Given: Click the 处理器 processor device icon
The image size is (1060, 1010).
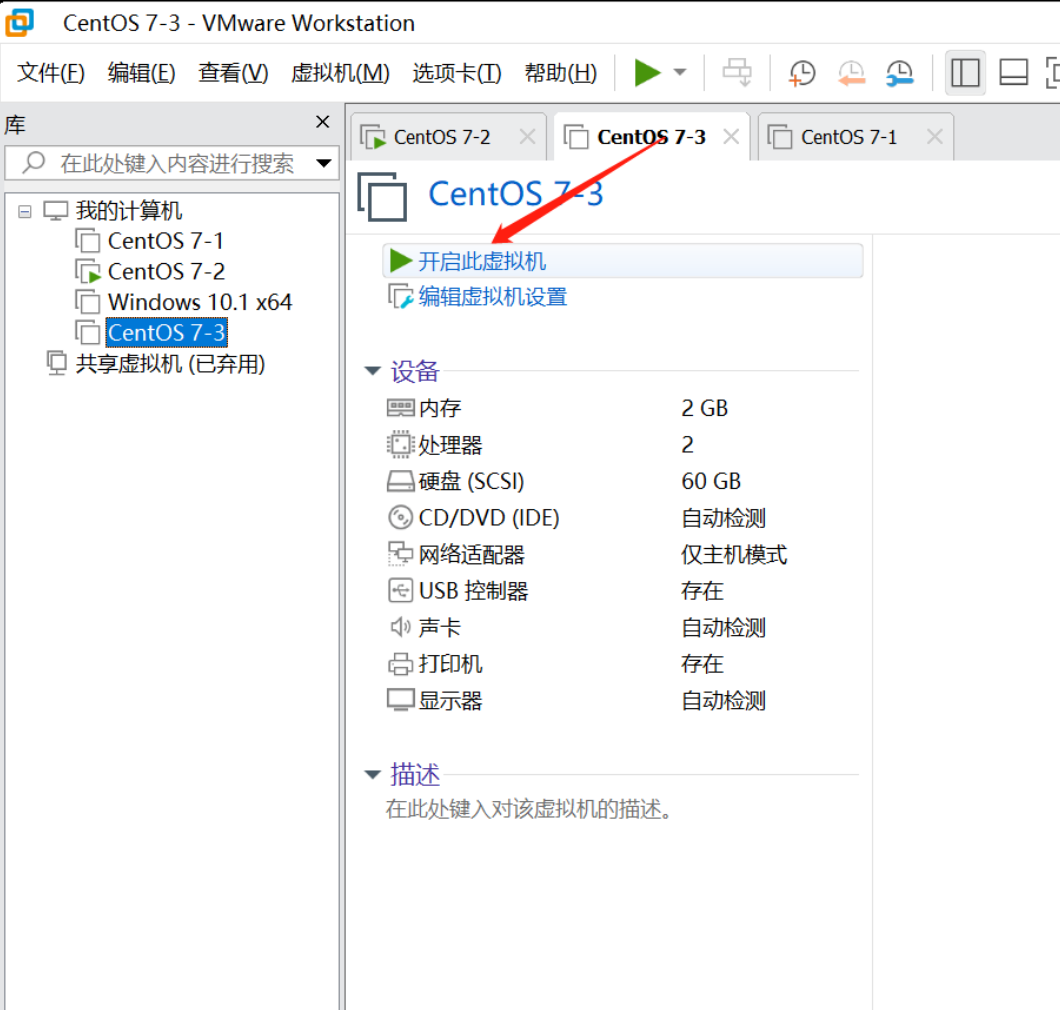Looking at the screenshot, I should pyautogui.click(x=400, y=445).
